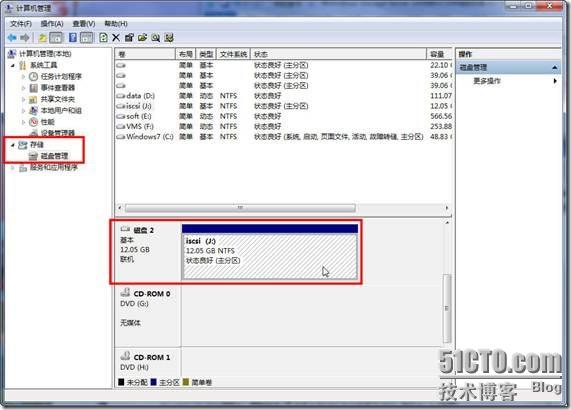The height and width of the screenshot is (410, 571).
Task: Sort by the 文件系统 column header
Action: 233,54
